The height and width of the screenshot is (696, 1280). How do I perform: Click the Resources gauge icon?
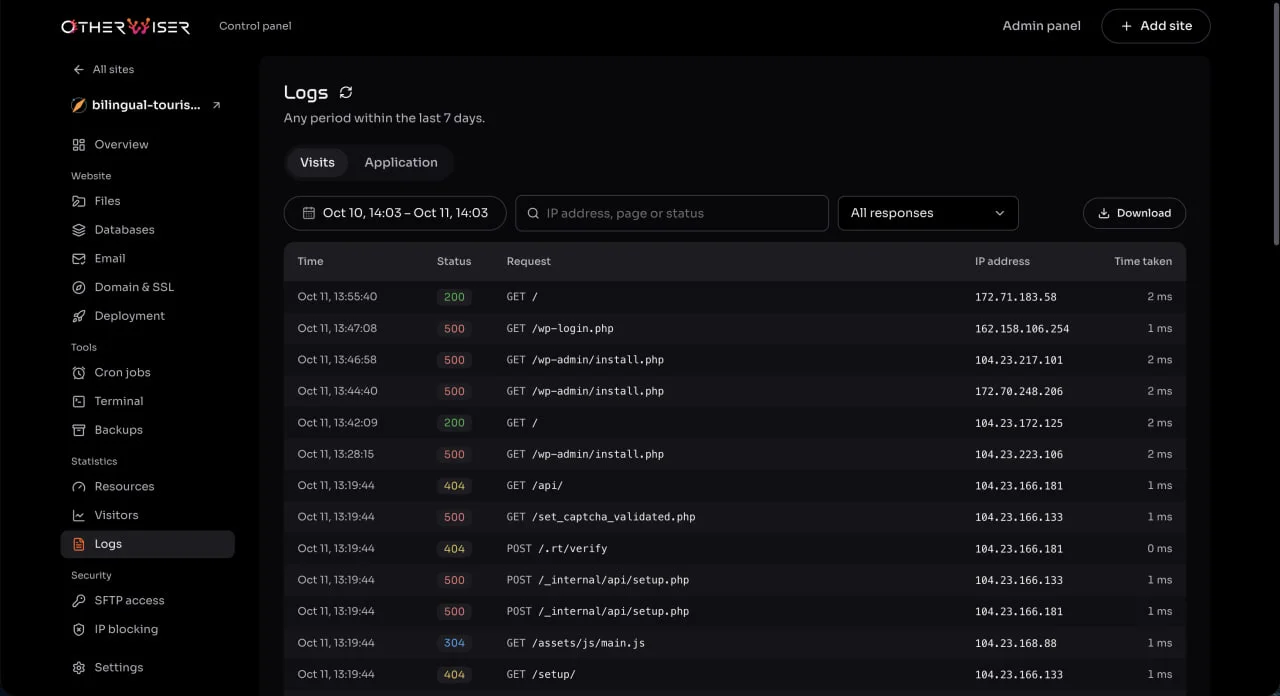[x=79, y=487]
